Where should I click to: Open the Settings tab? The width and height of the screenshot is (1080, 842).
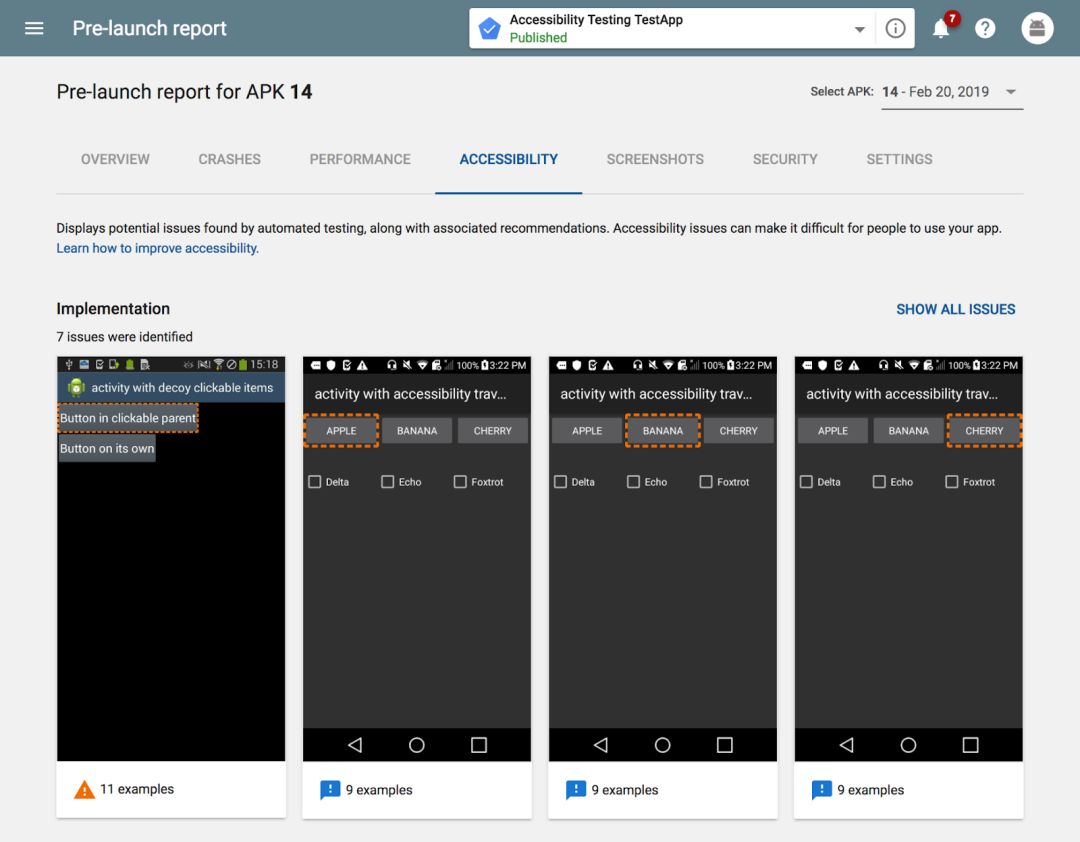899,159
